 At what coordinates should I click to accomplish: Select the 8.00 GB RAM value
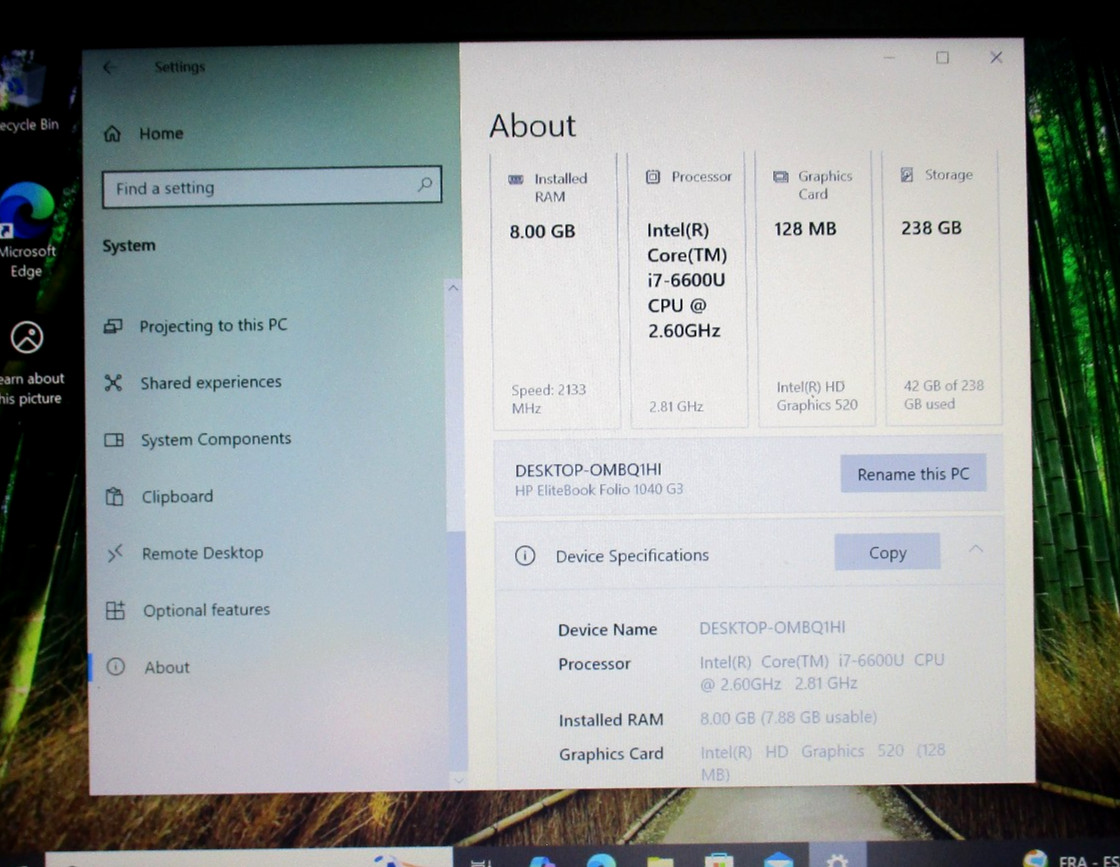click(x=542, y=231)
